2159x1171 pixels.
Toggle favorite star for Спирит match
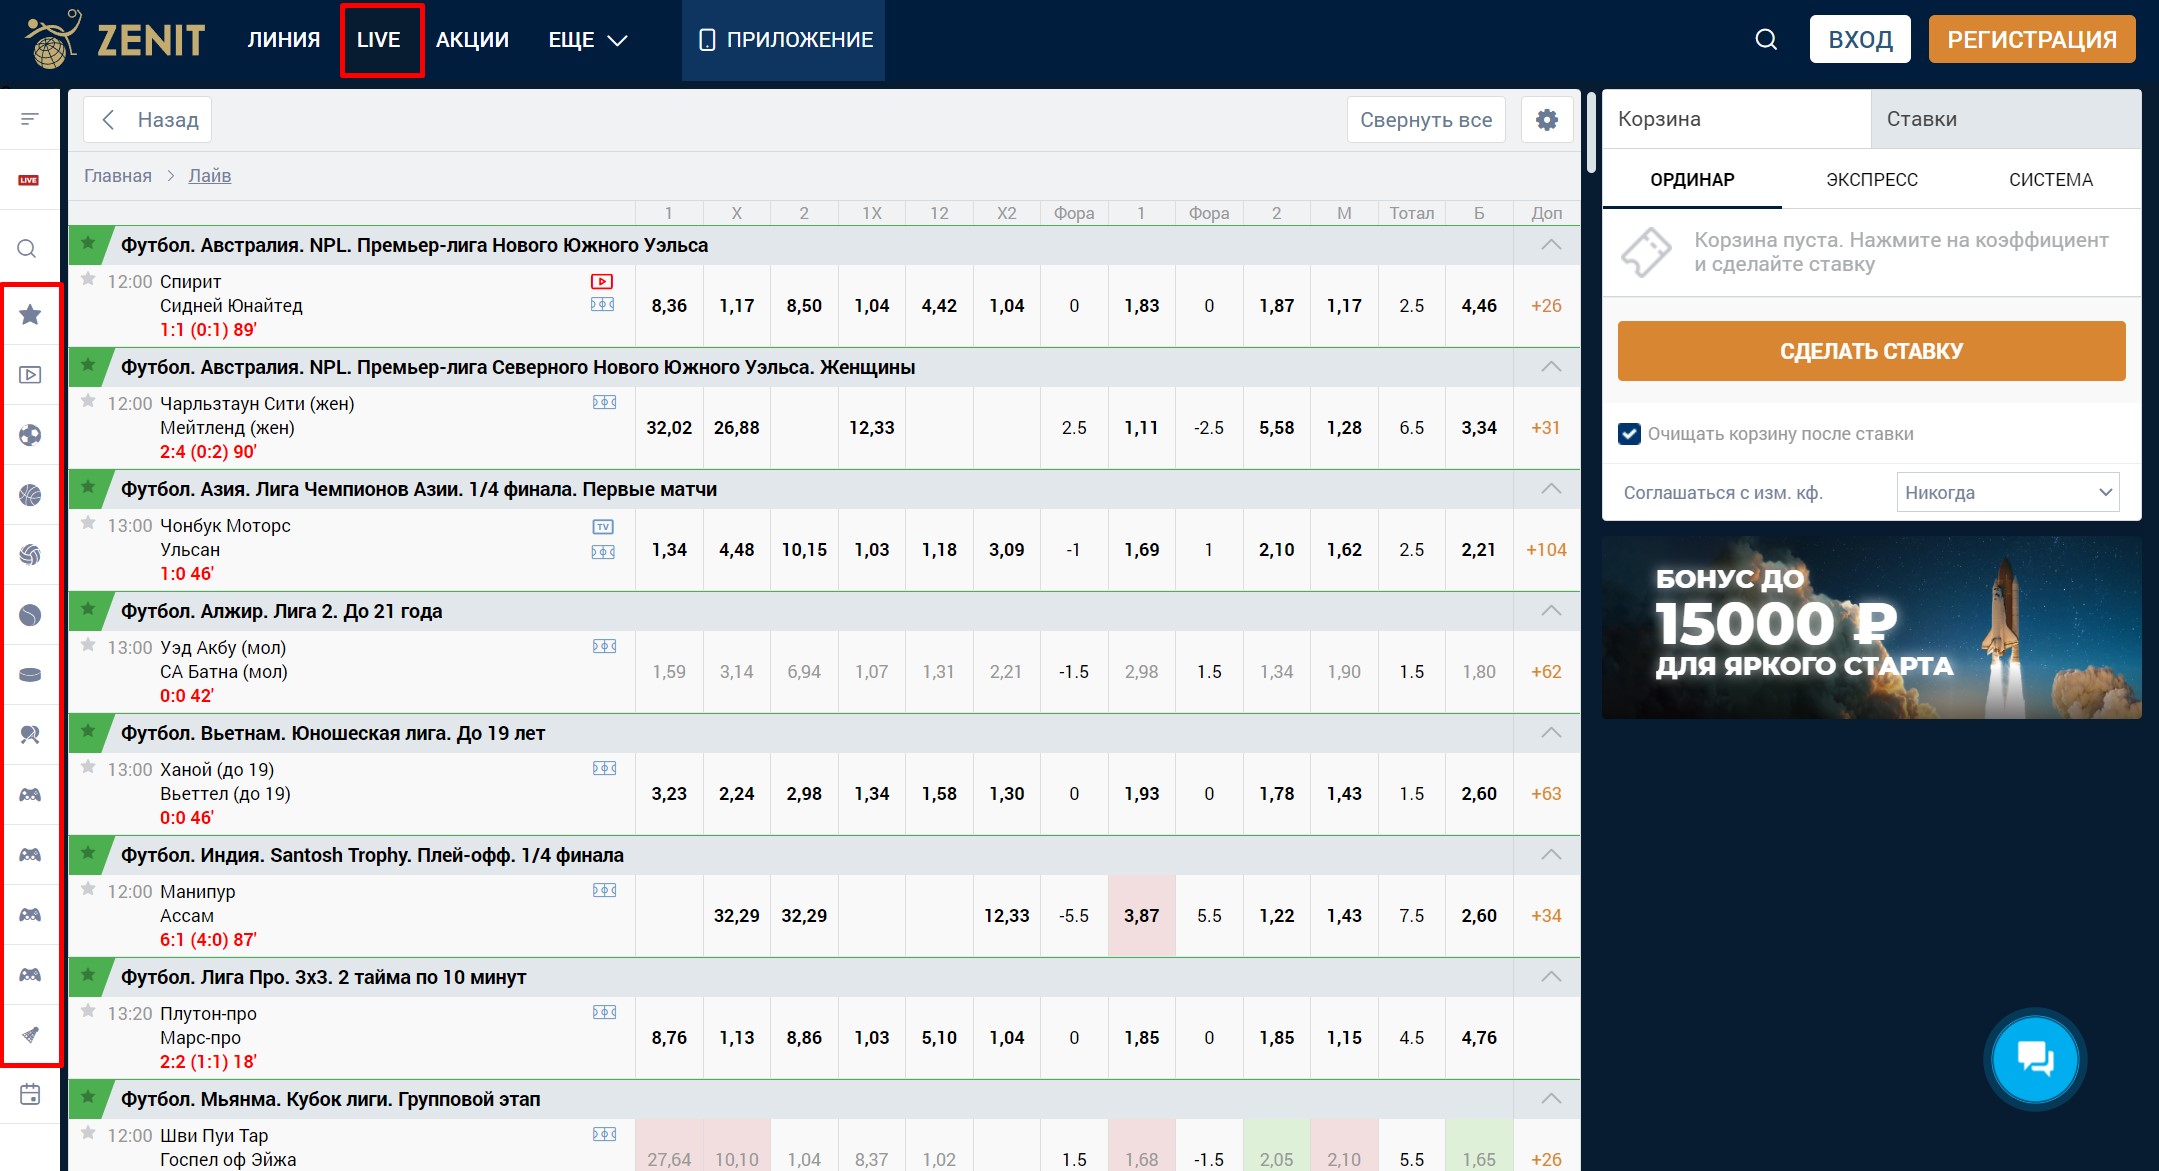88,280
